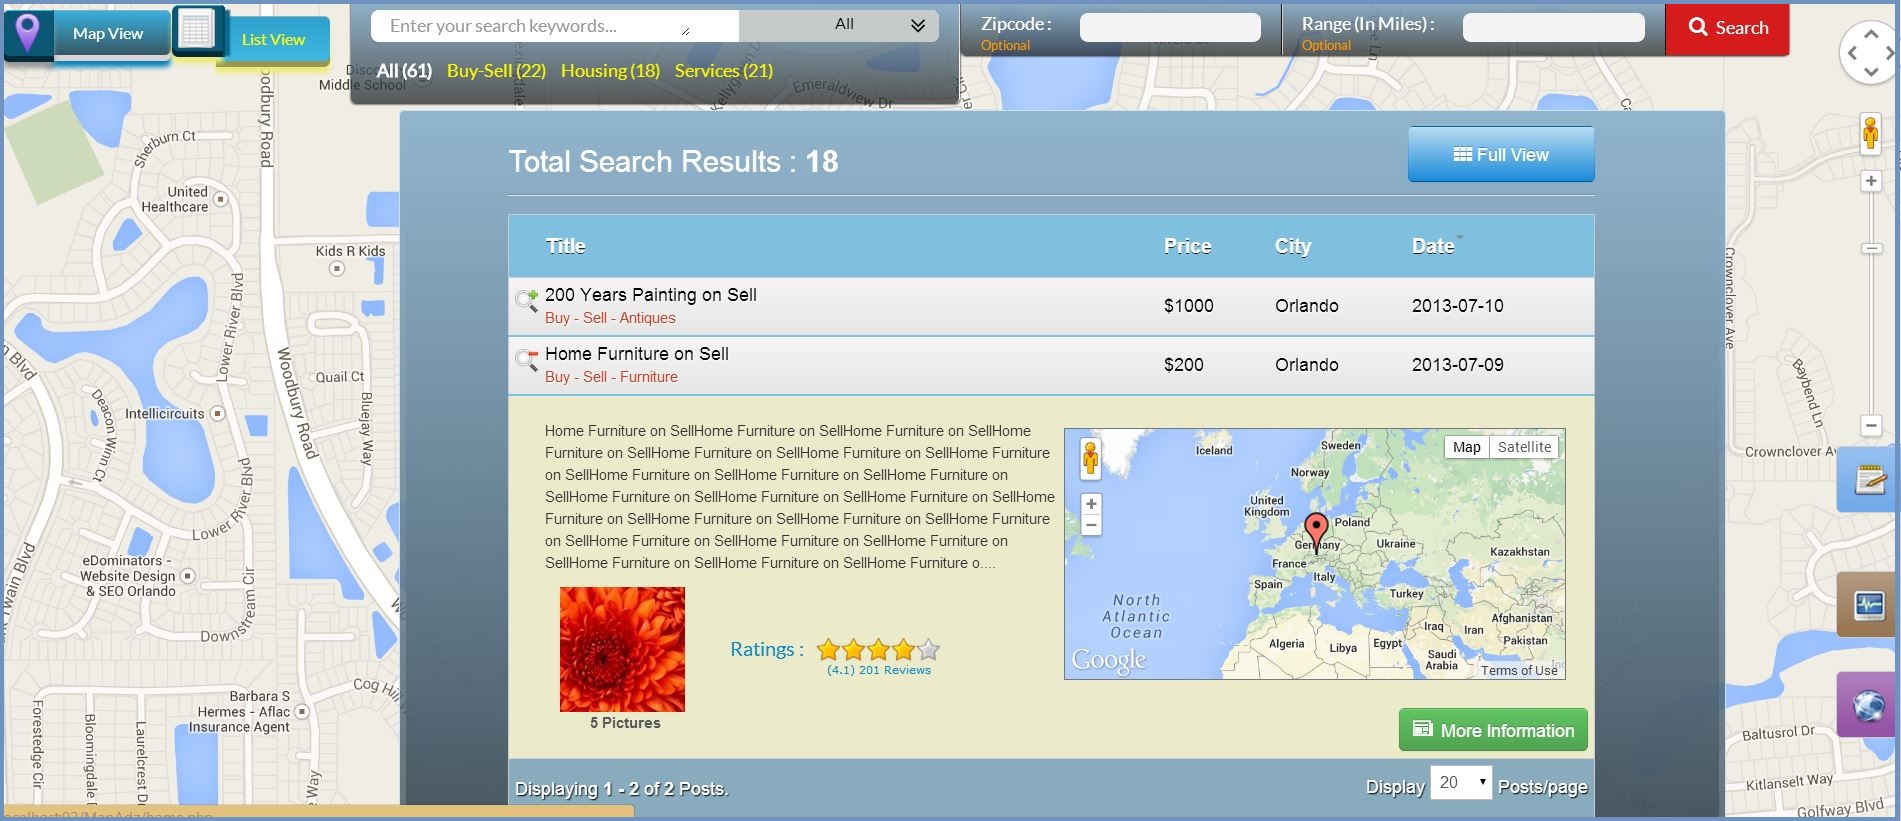Image resolution: width=1901 pixels, height=821 pixels.
Task: Click the red marker over Germany
Action: tap(1317, 530)
